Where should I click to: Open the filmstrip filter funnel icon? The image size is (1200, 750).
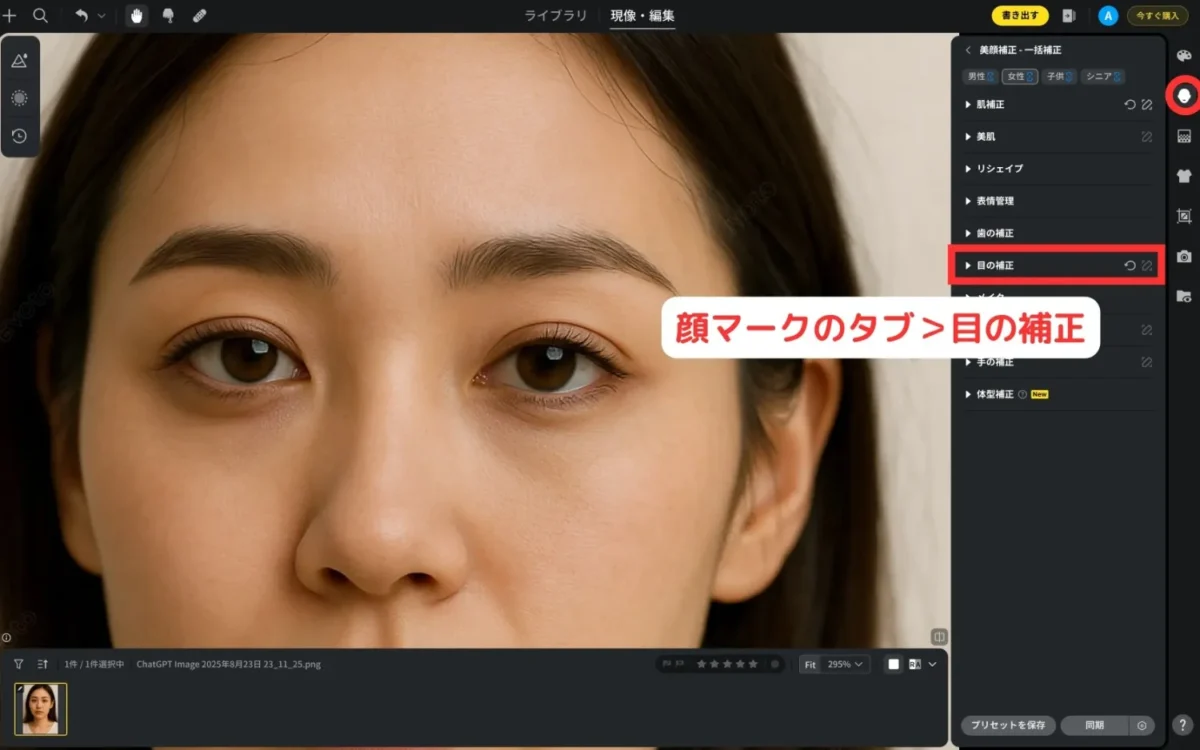point(18,664)
